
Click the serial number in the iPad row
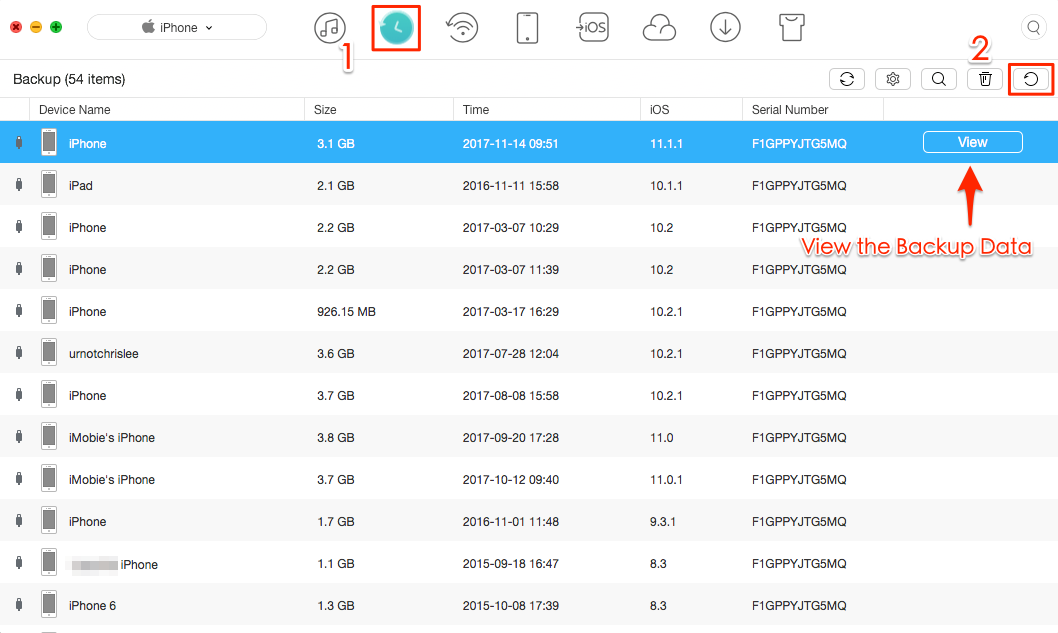click(x=799, y=186)
